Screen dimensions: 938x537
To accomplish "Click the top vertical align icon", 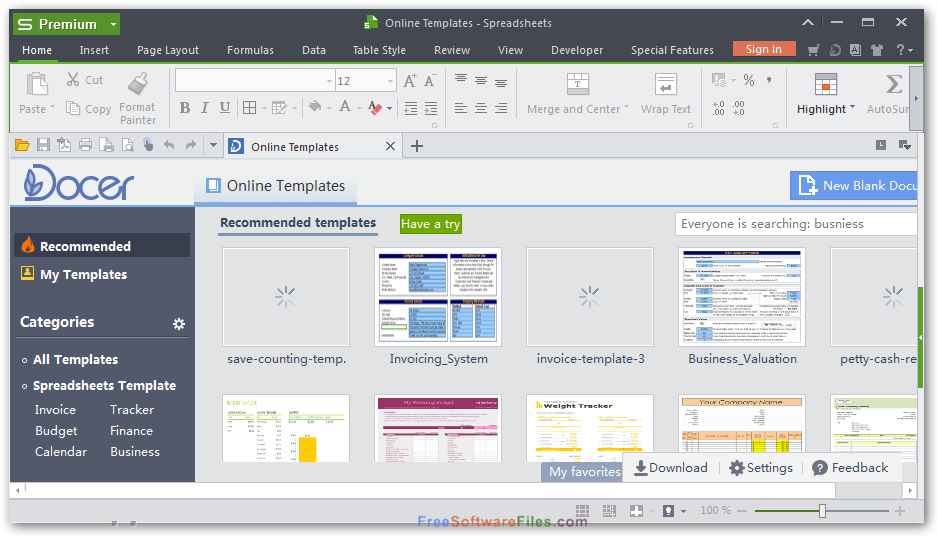I will [x=461, y=80].
